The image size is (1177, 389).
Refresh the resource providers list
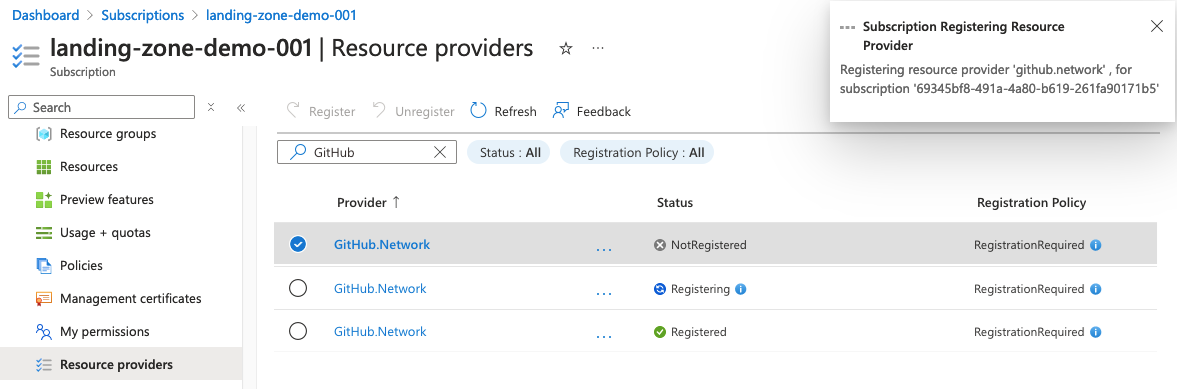(503, 111)
